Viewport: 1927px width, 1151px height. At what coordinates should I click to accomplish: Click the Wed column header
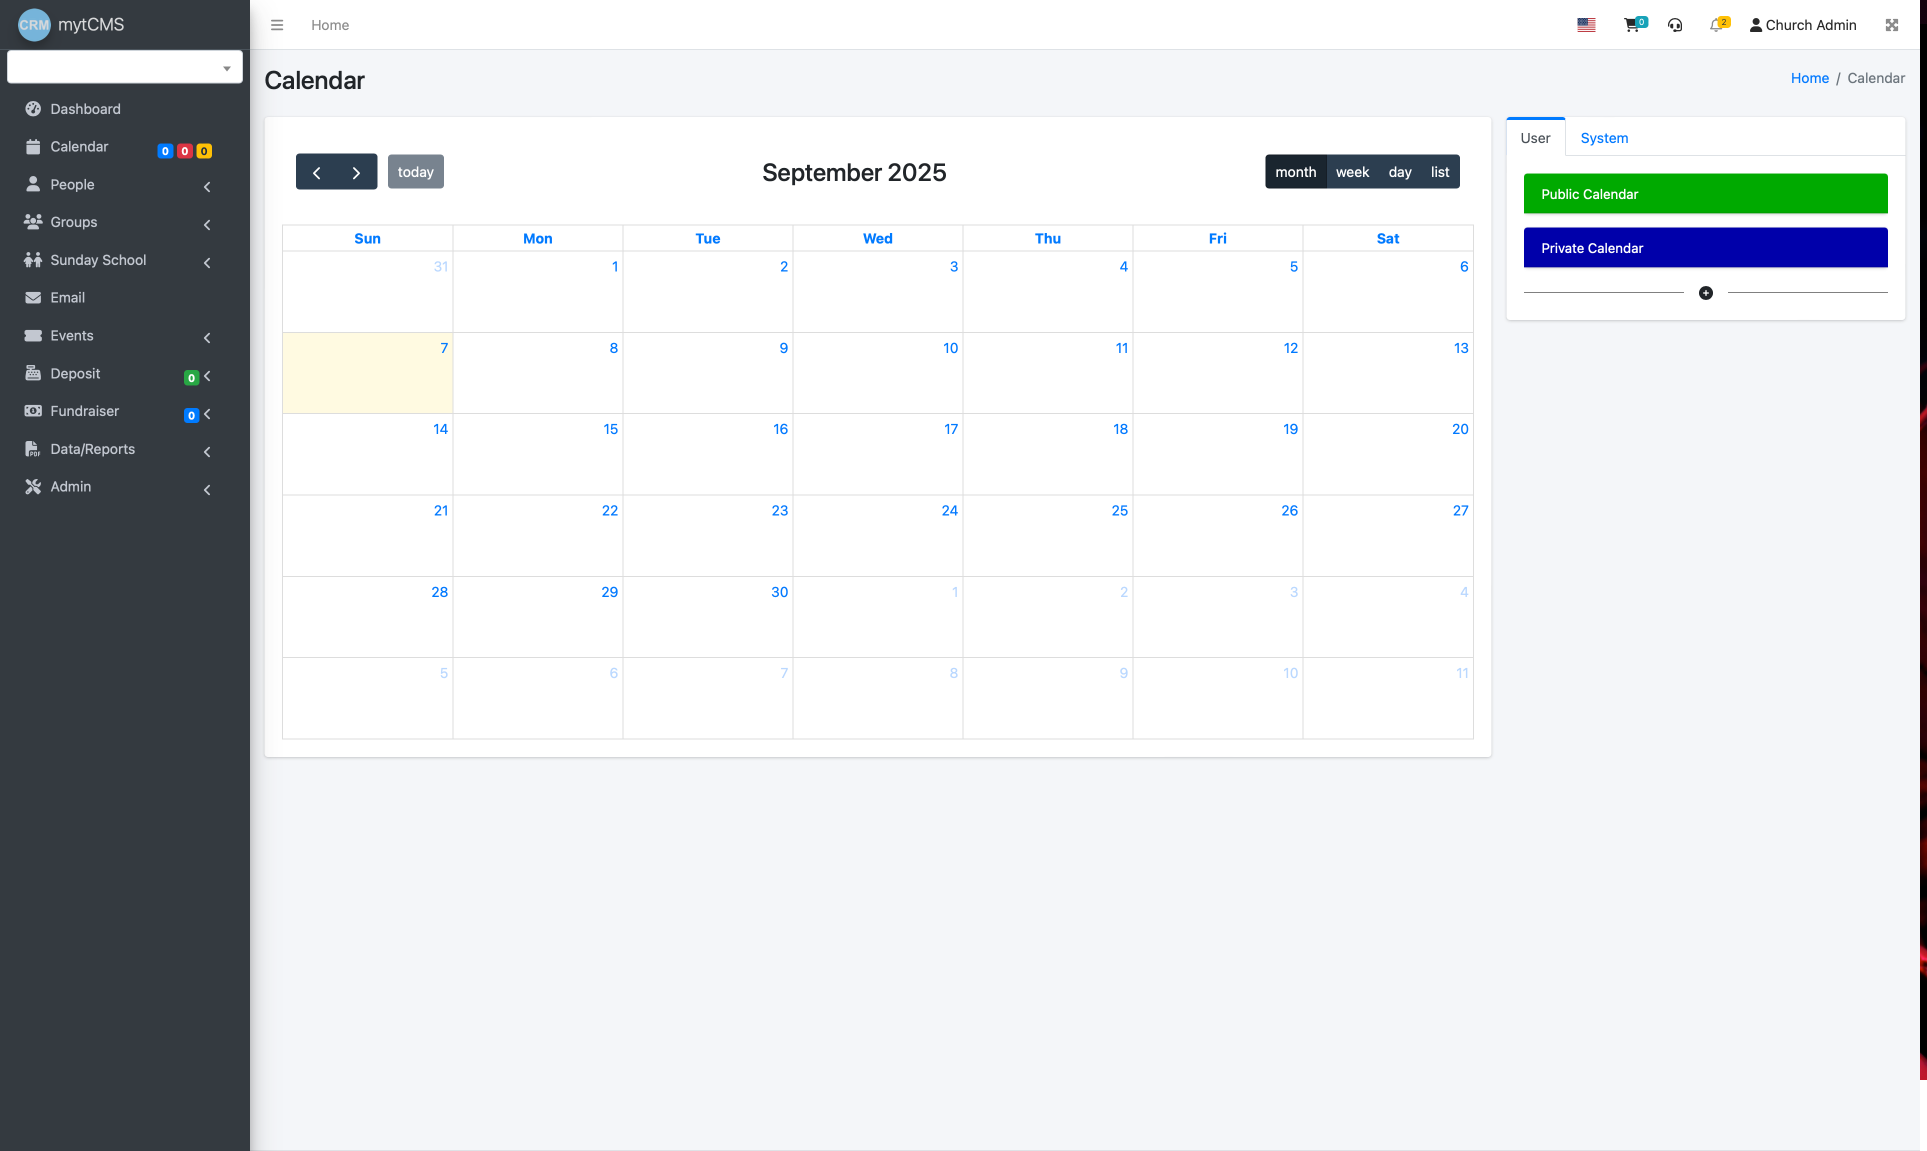tap(877, 238)
